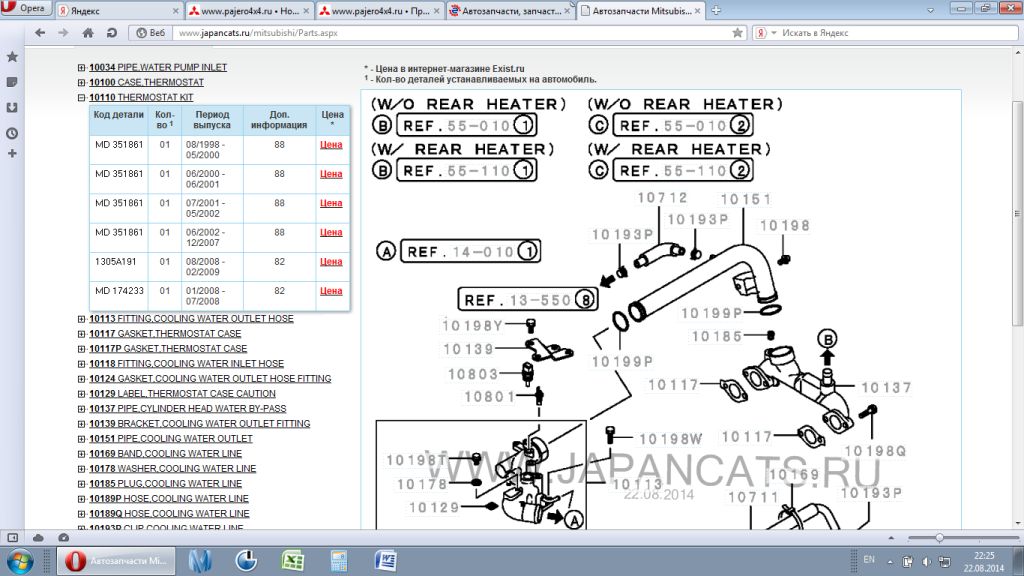Go back with the browser back arrow
Image resolution: width=1024 pixels, height=576 pixels.
click(40, 33)
